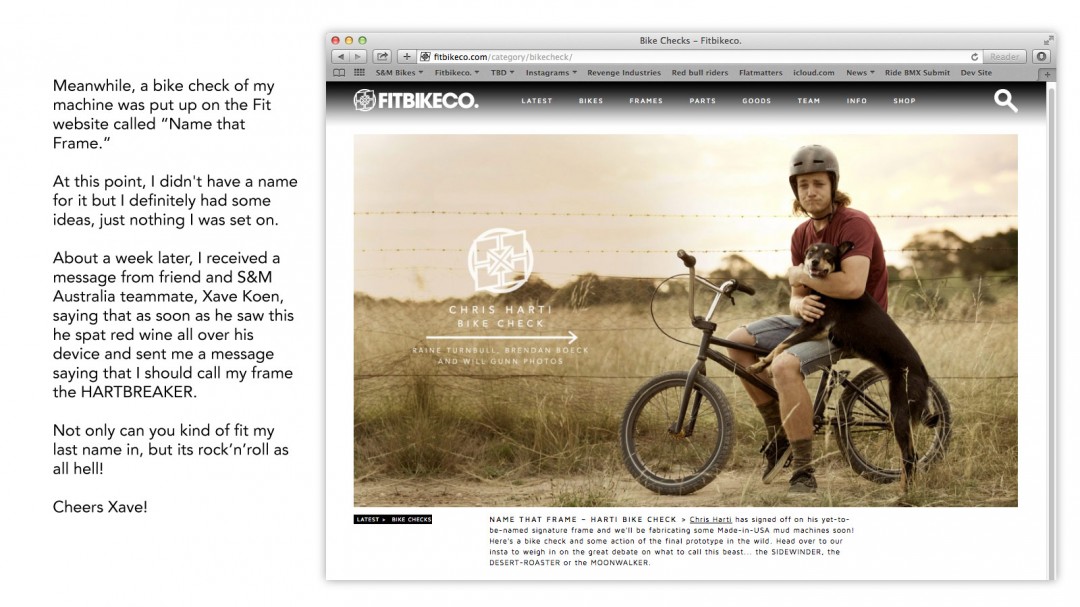Open the BIKES menu on Fitbikeco navigation
The image size is (1080, 607).
click(591, 101)
